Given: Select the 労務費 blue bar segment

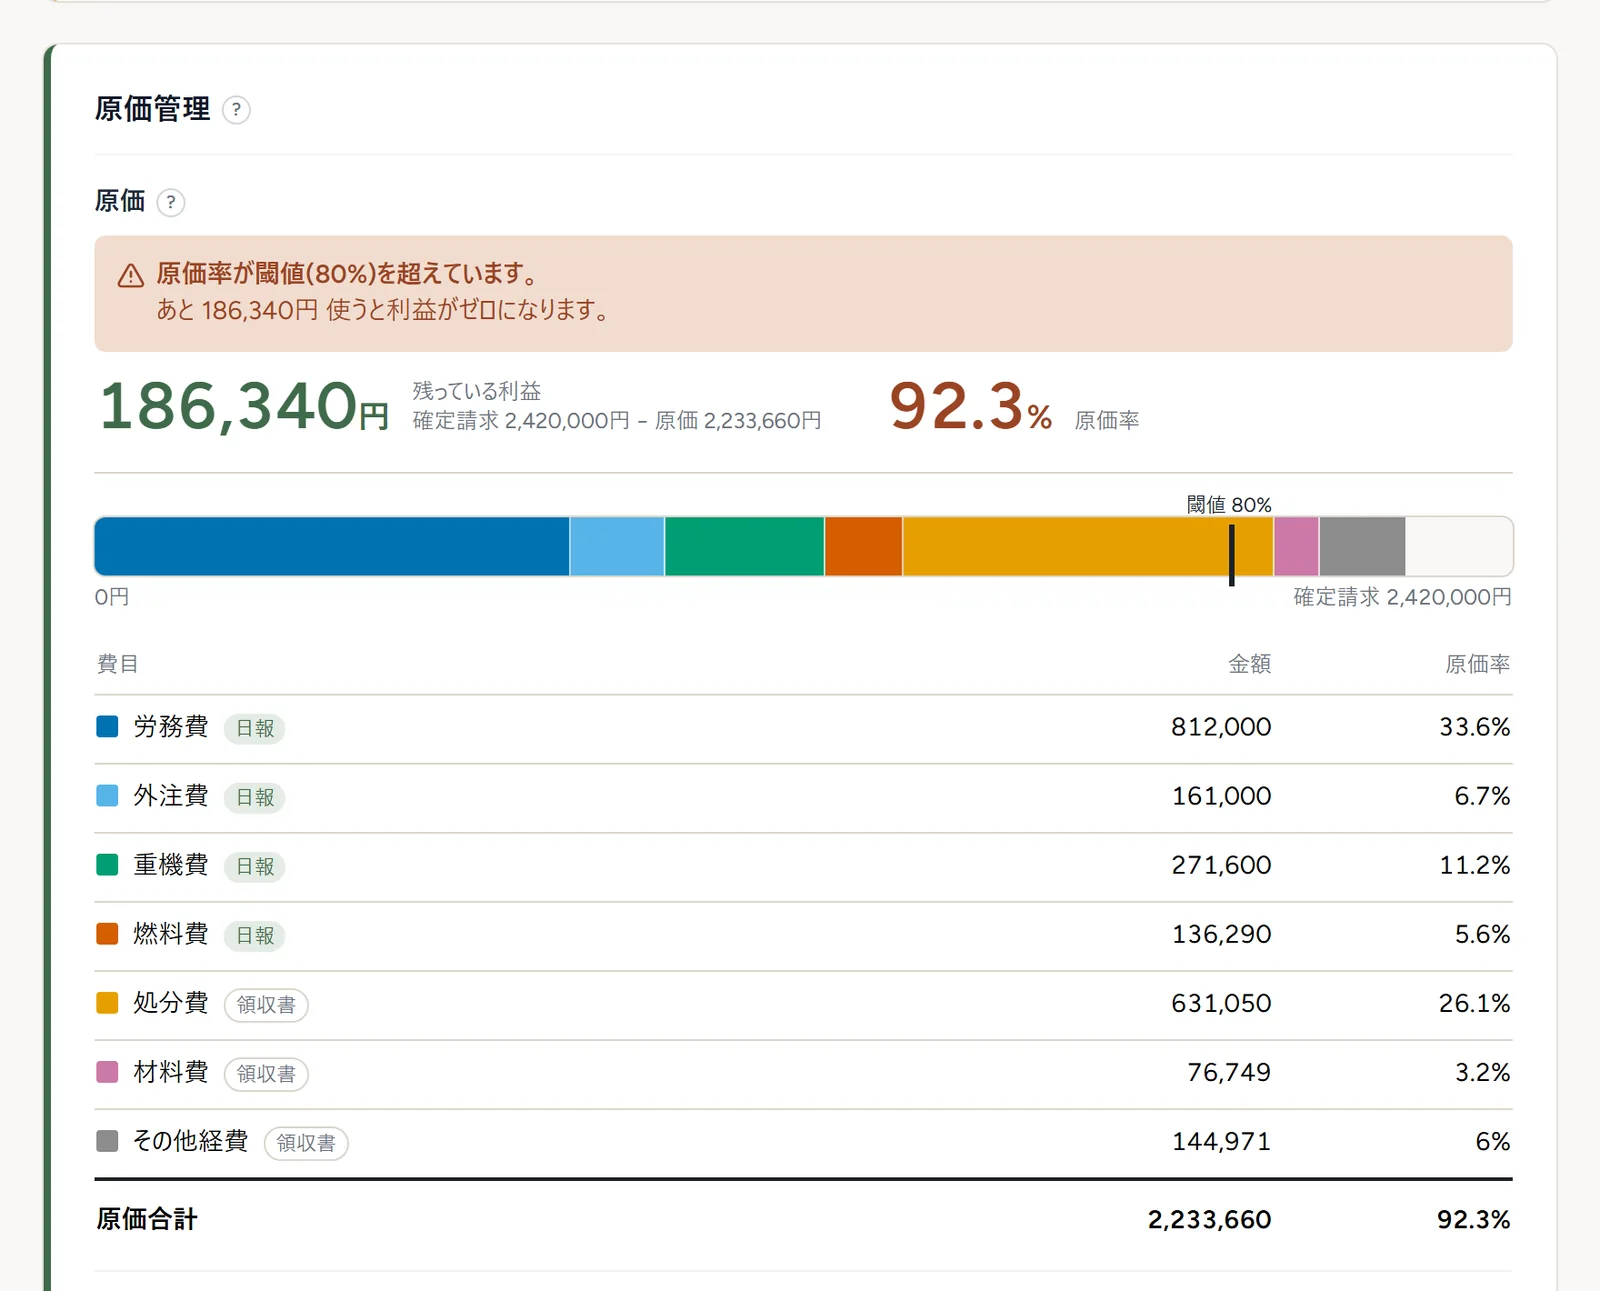Looking at the screenshot, I should coord(332,546).
